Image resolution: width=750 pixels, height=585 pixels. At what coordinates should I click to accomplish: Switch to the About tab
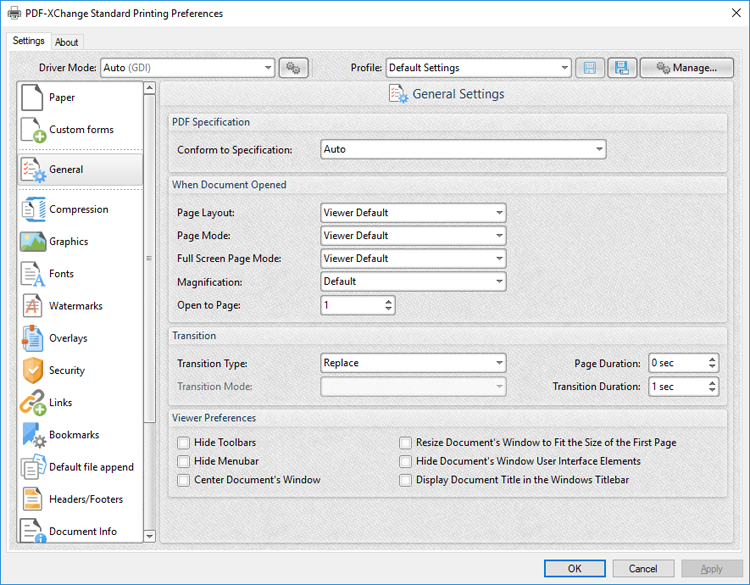[x=66, y=42]
